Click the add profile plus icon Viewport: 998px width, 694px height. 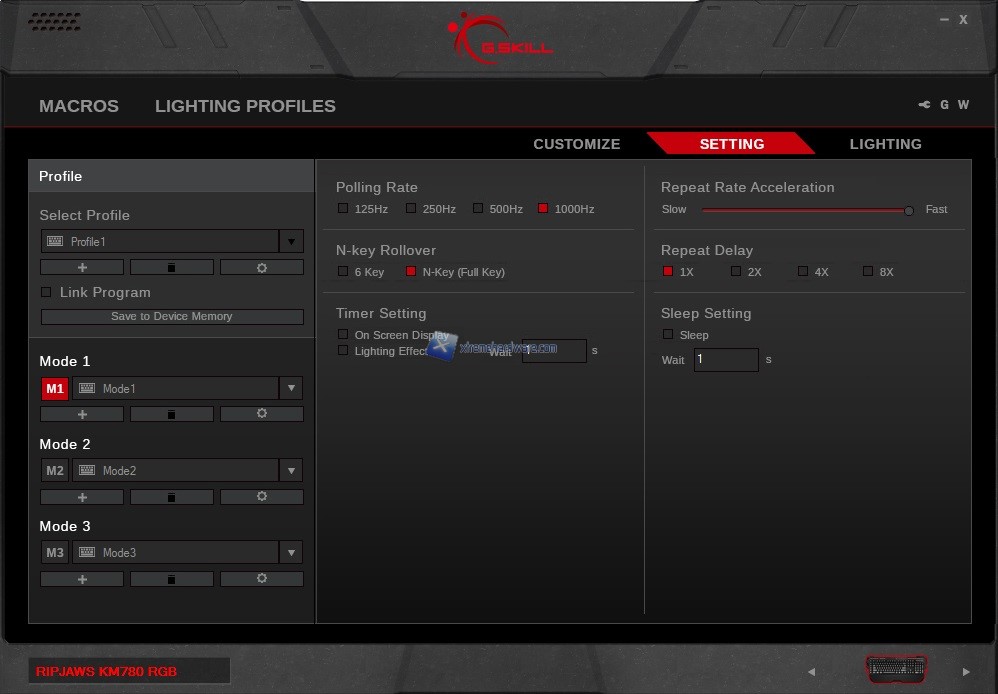(x=82, y=267)
